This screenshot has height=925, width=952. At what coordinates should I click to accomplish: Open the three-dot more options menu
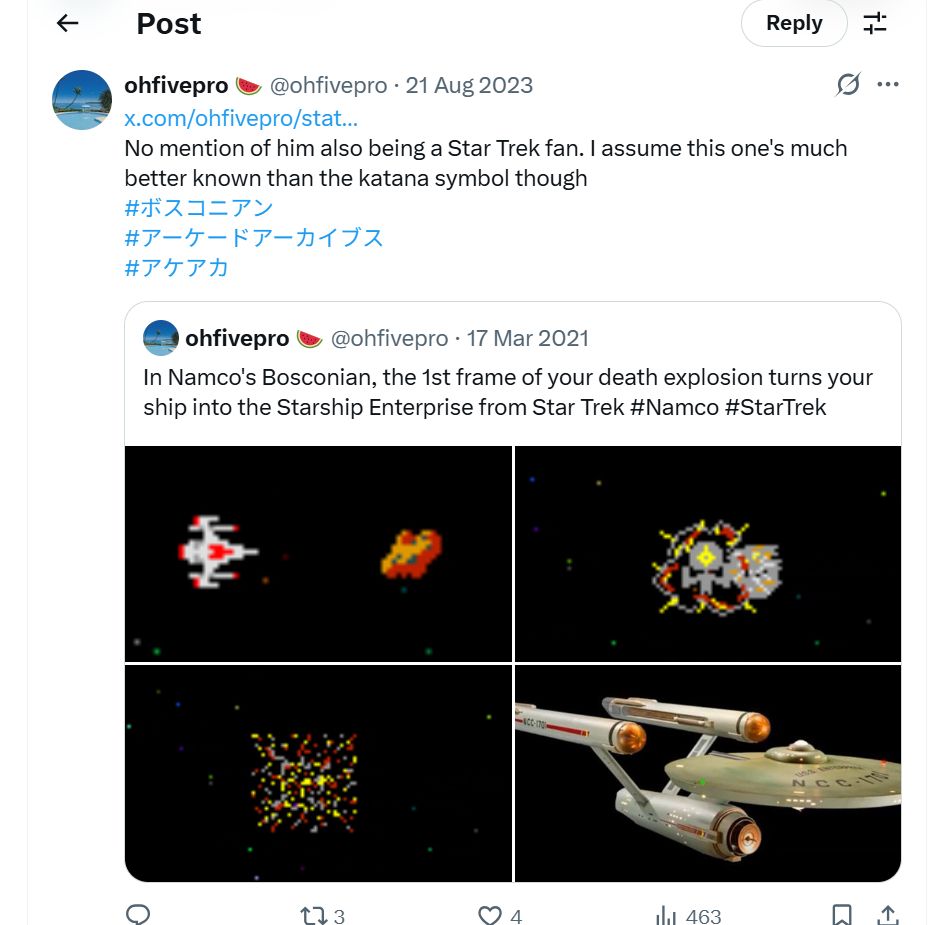pyautogui.click(x=888, y=85)
